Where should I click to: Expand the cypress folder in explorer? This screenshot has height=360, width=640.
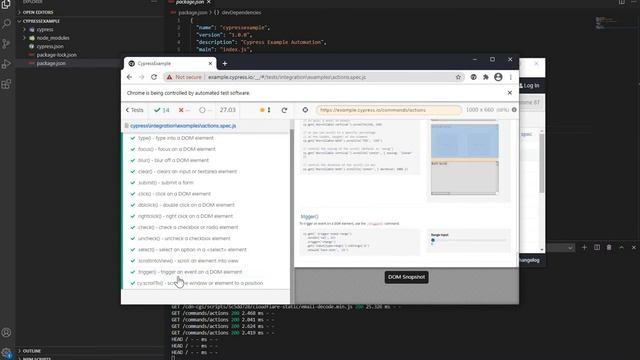pos(44,29)
